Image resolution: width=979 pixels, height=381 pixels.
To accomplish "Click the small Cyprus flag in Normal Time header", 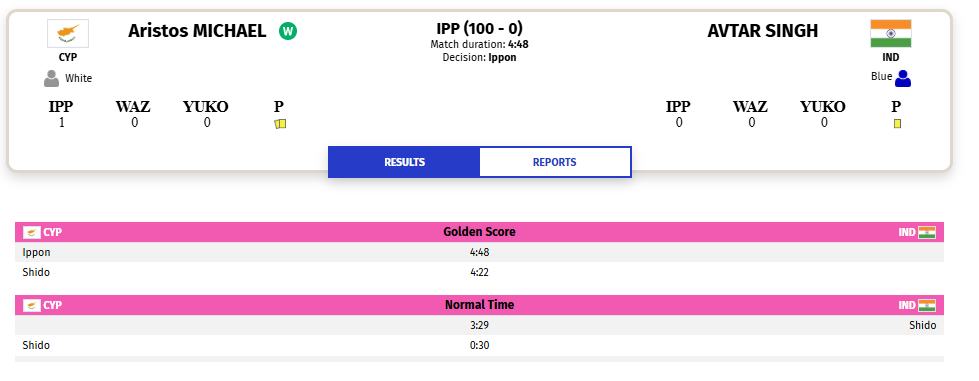I will click(32, 305).
